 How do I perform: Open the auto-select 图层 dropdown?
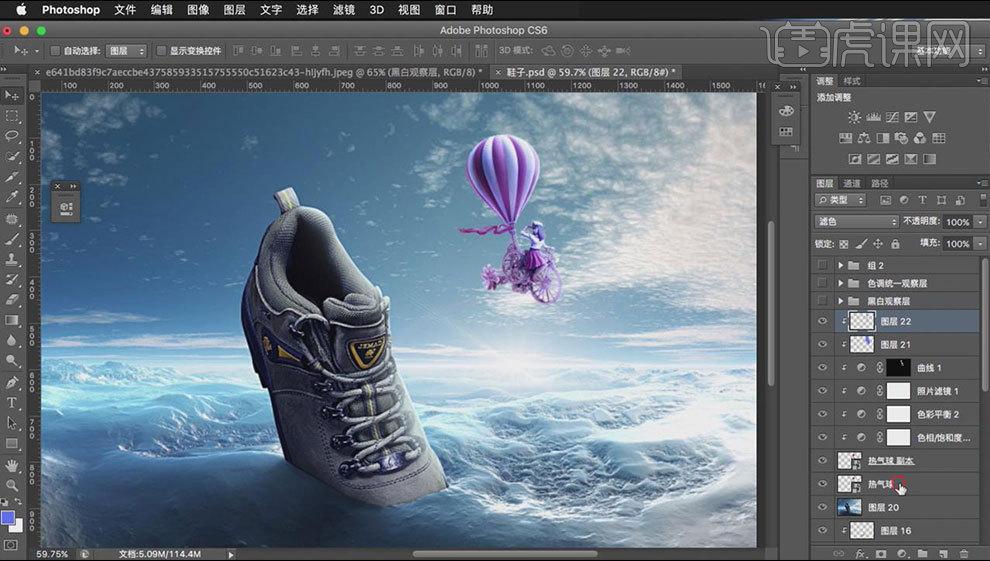click(x=126, y=50)
